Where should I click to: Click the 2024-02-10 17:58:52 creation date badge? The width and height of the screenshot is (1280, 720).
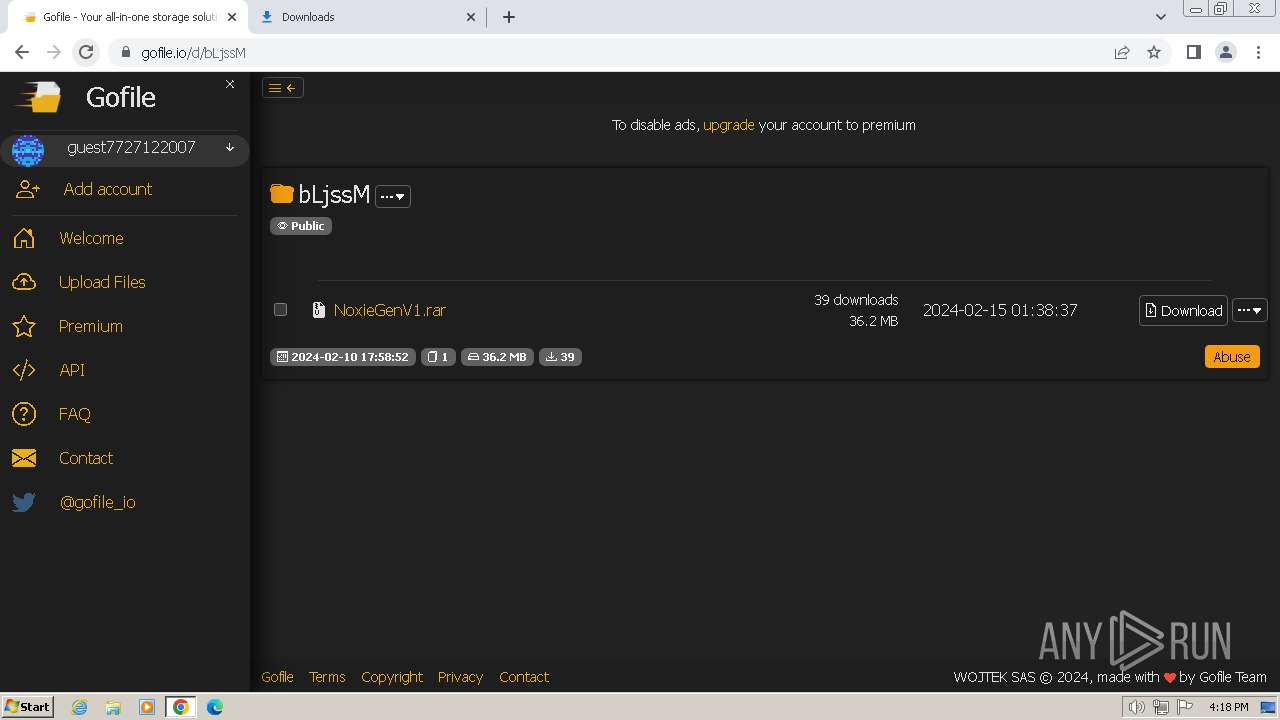point(342,357)
